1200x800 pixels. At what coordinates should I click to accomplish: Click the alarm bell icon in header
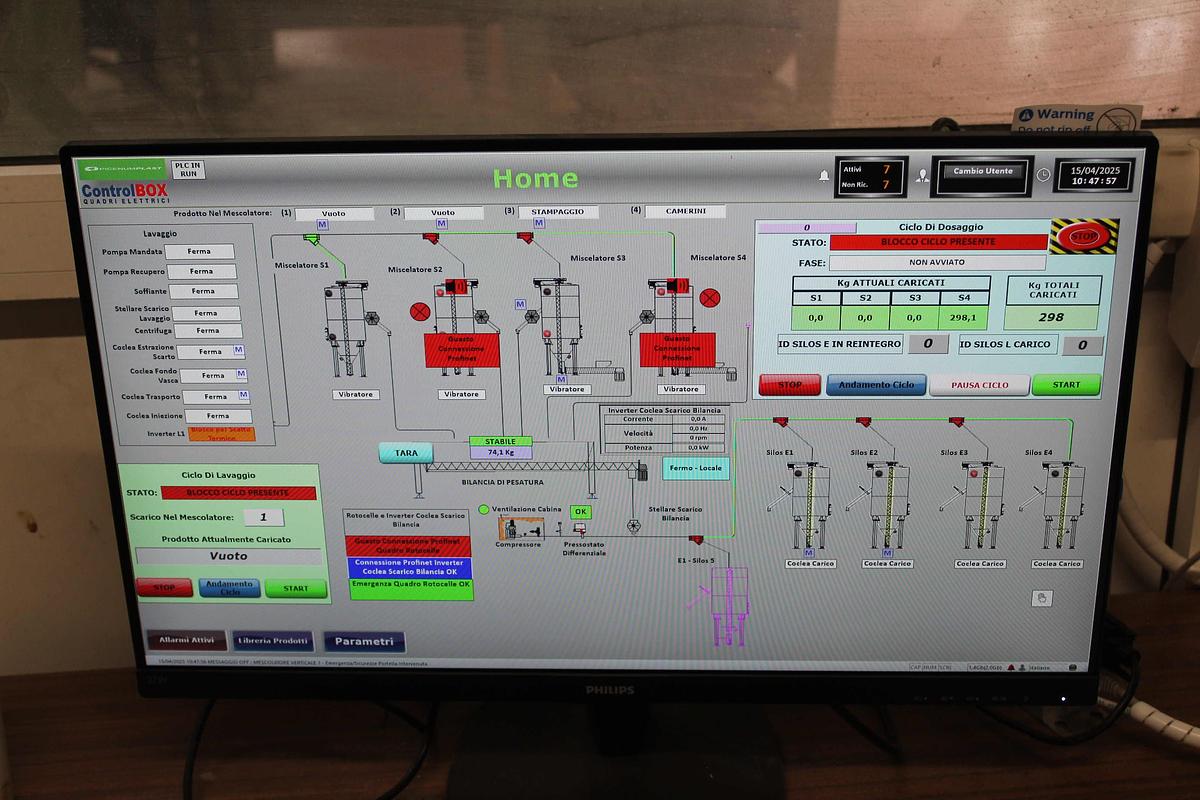click(x=824, y=175)
